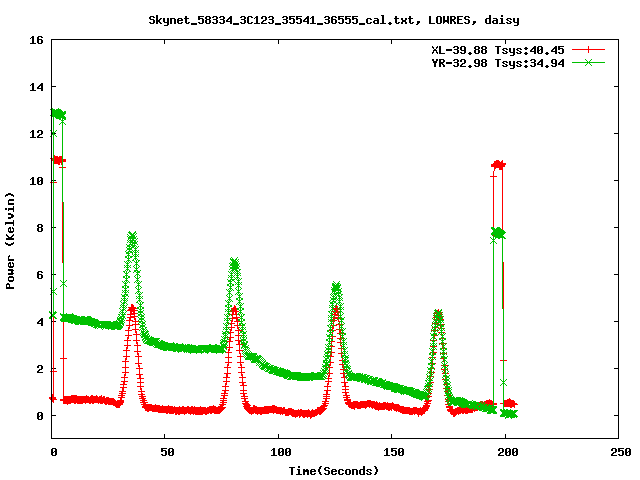Select the legend entry 'XL-39.88 Tsys:40.45'

point(498,50)
